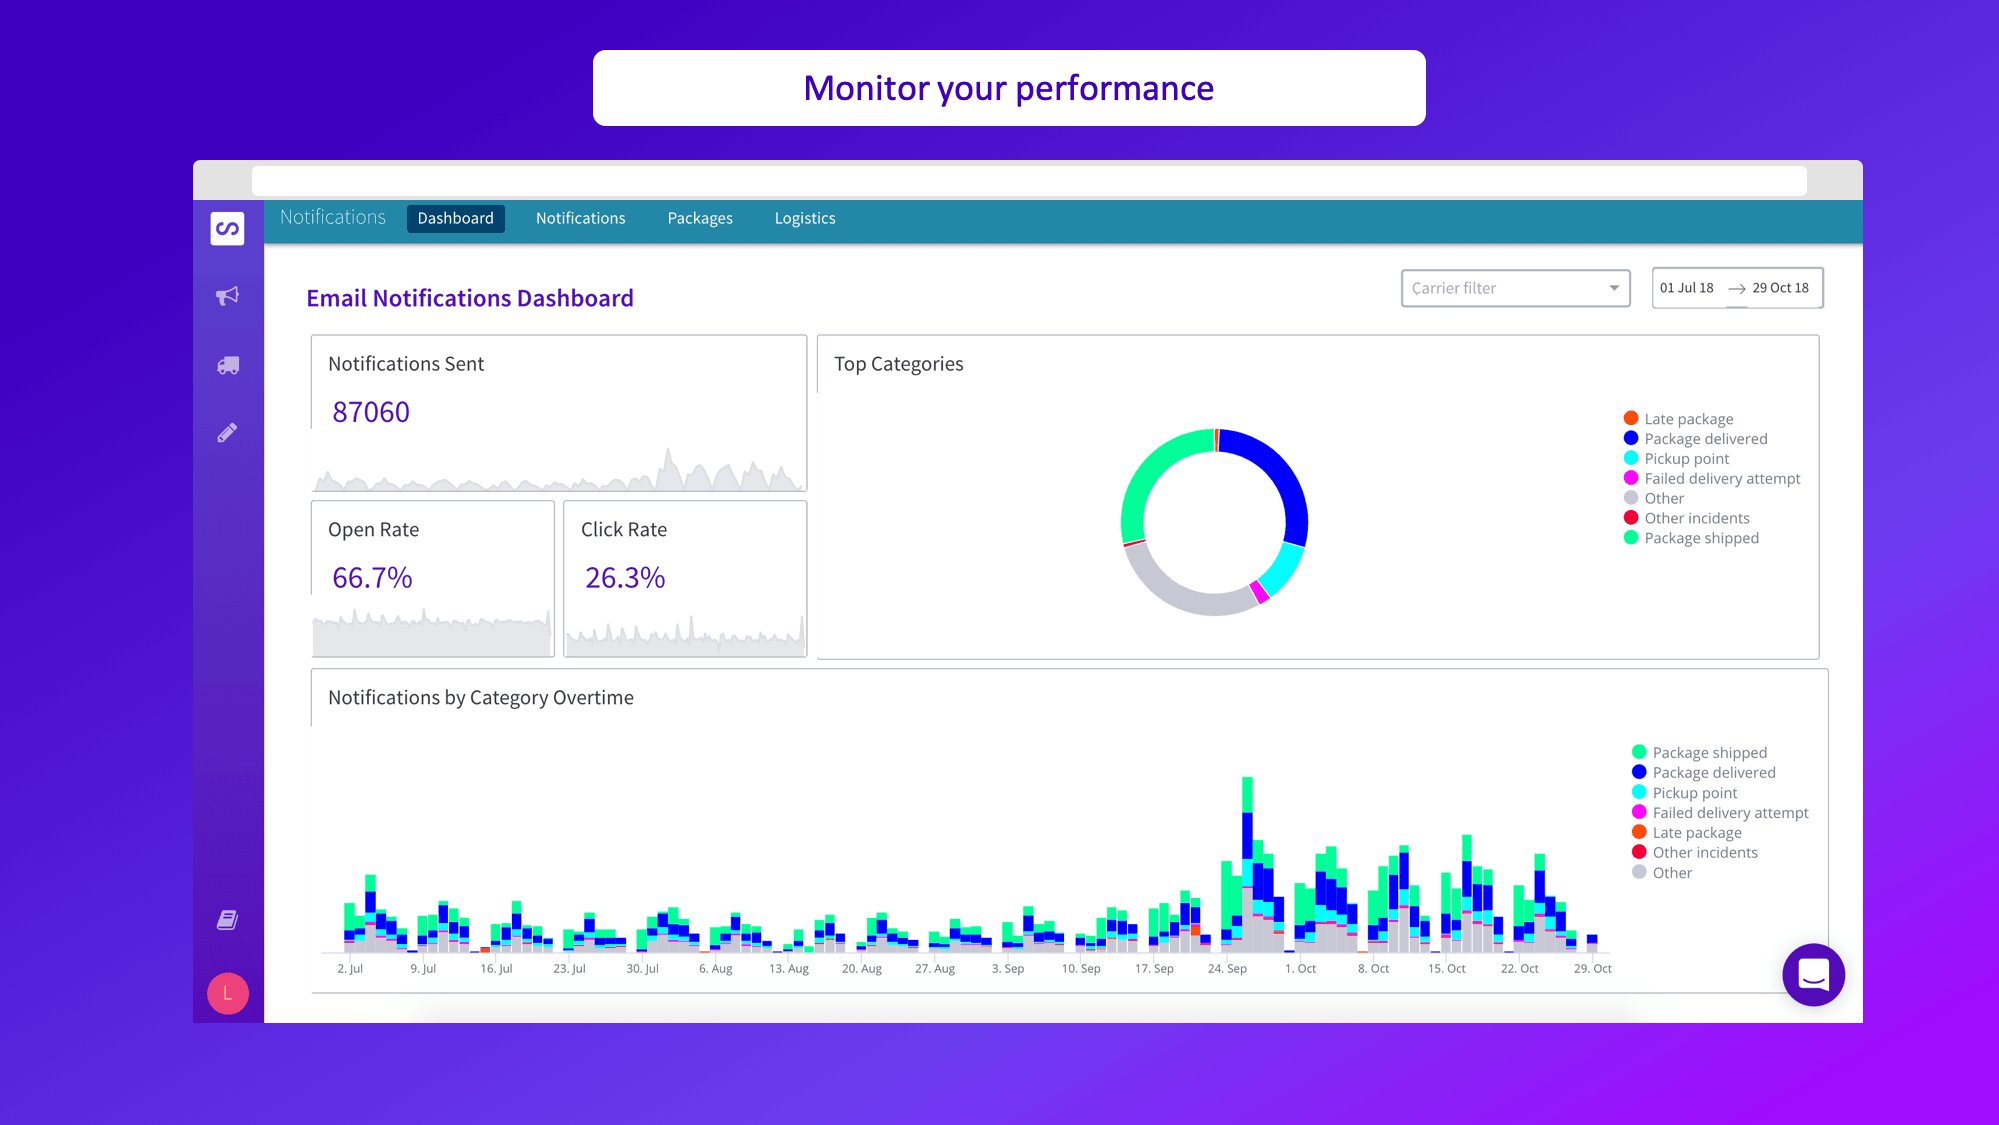Click the SendCloud logo icon top-left
This screenshot has width=1999, height=1125.
click(x=227, y=227)
